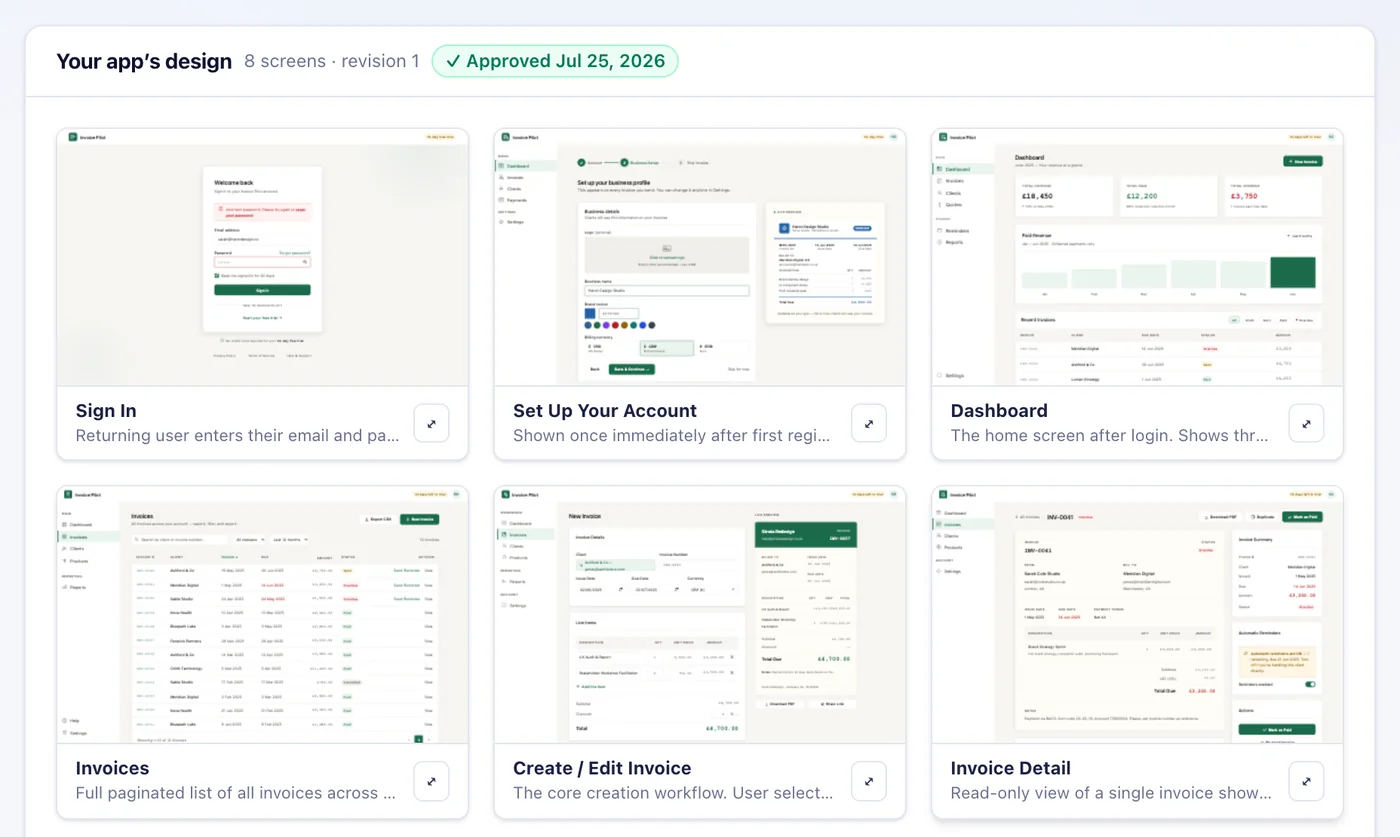Select the "Invoice Detail" card title

click(1010, 769)
